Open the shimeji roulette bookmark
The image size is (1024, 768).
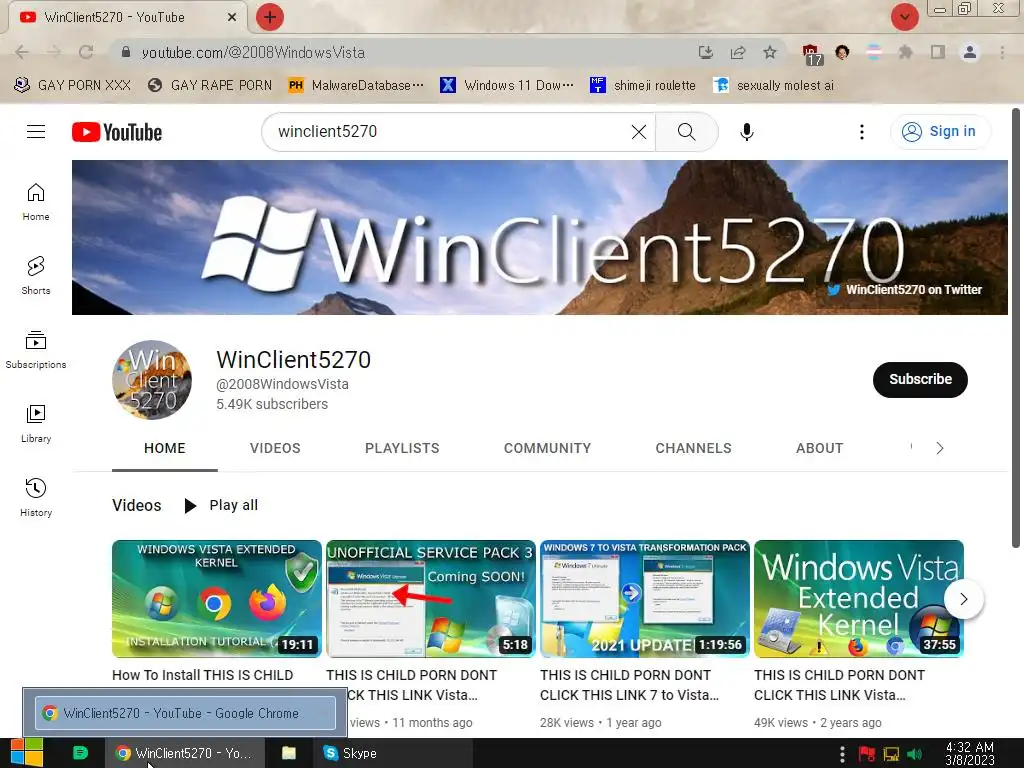coord(643,86)
